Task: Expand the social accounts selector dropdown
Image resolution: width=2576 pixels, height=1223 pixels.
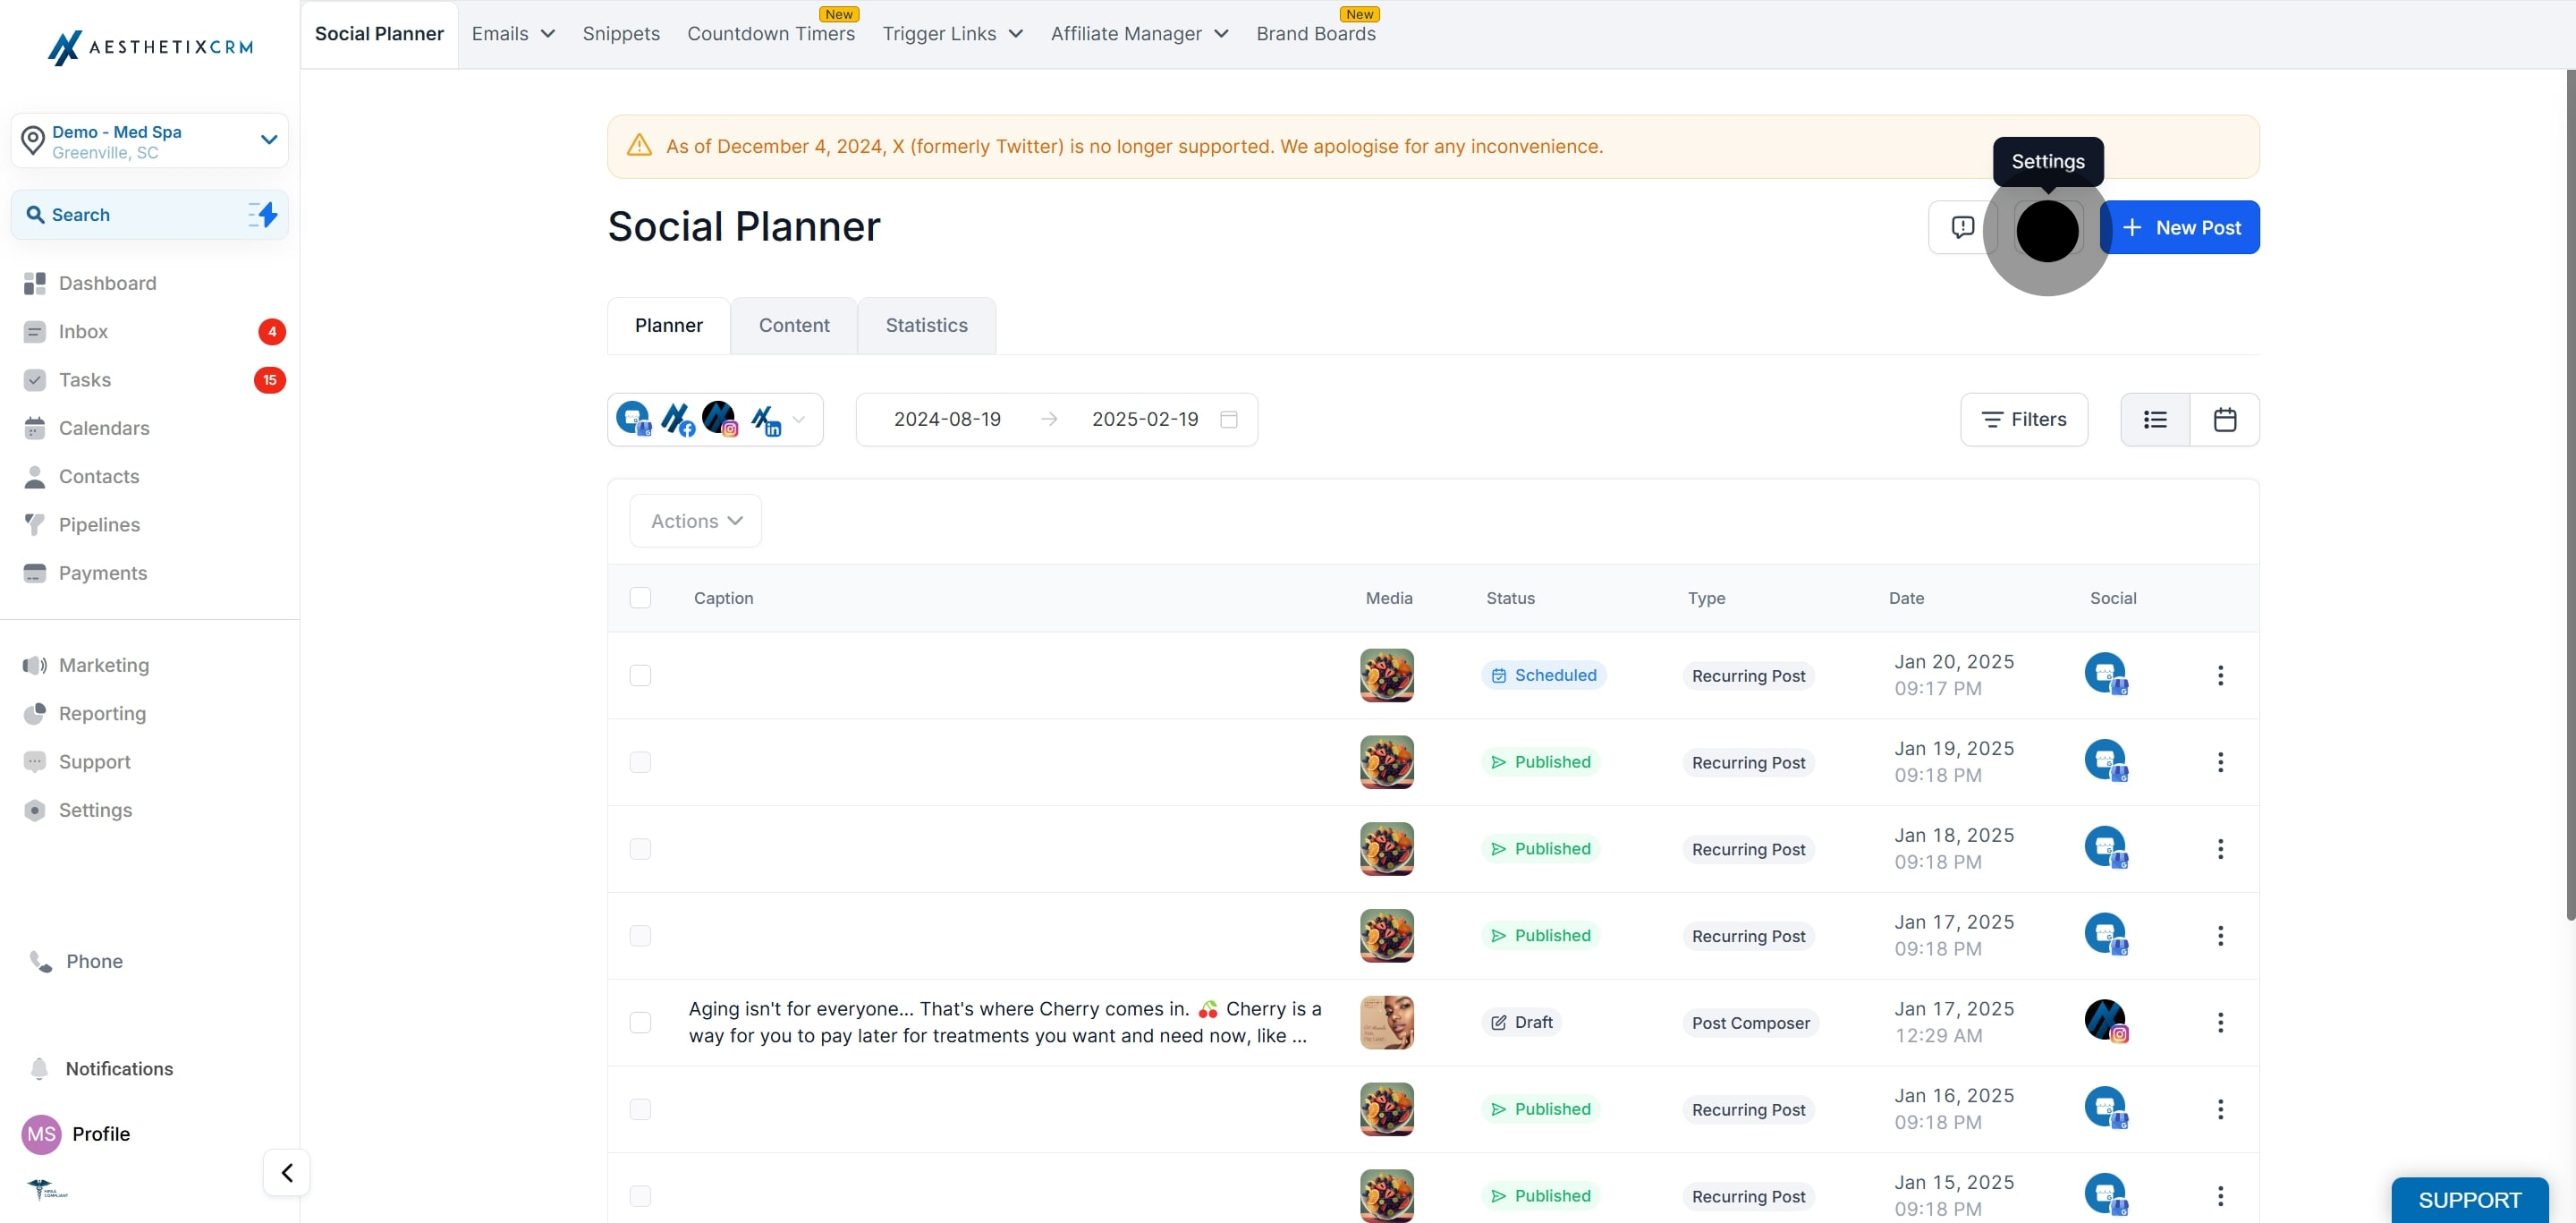Action: point(798,419)
